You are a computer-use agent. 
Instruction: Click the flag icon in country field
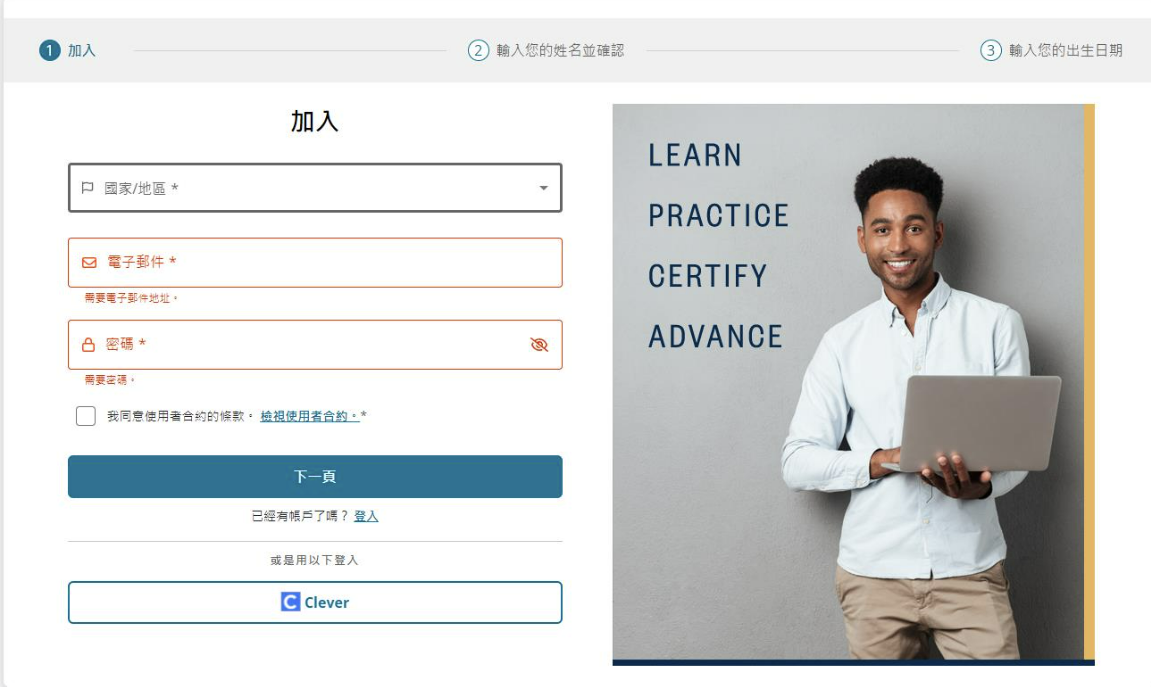(x=87, y=188)
